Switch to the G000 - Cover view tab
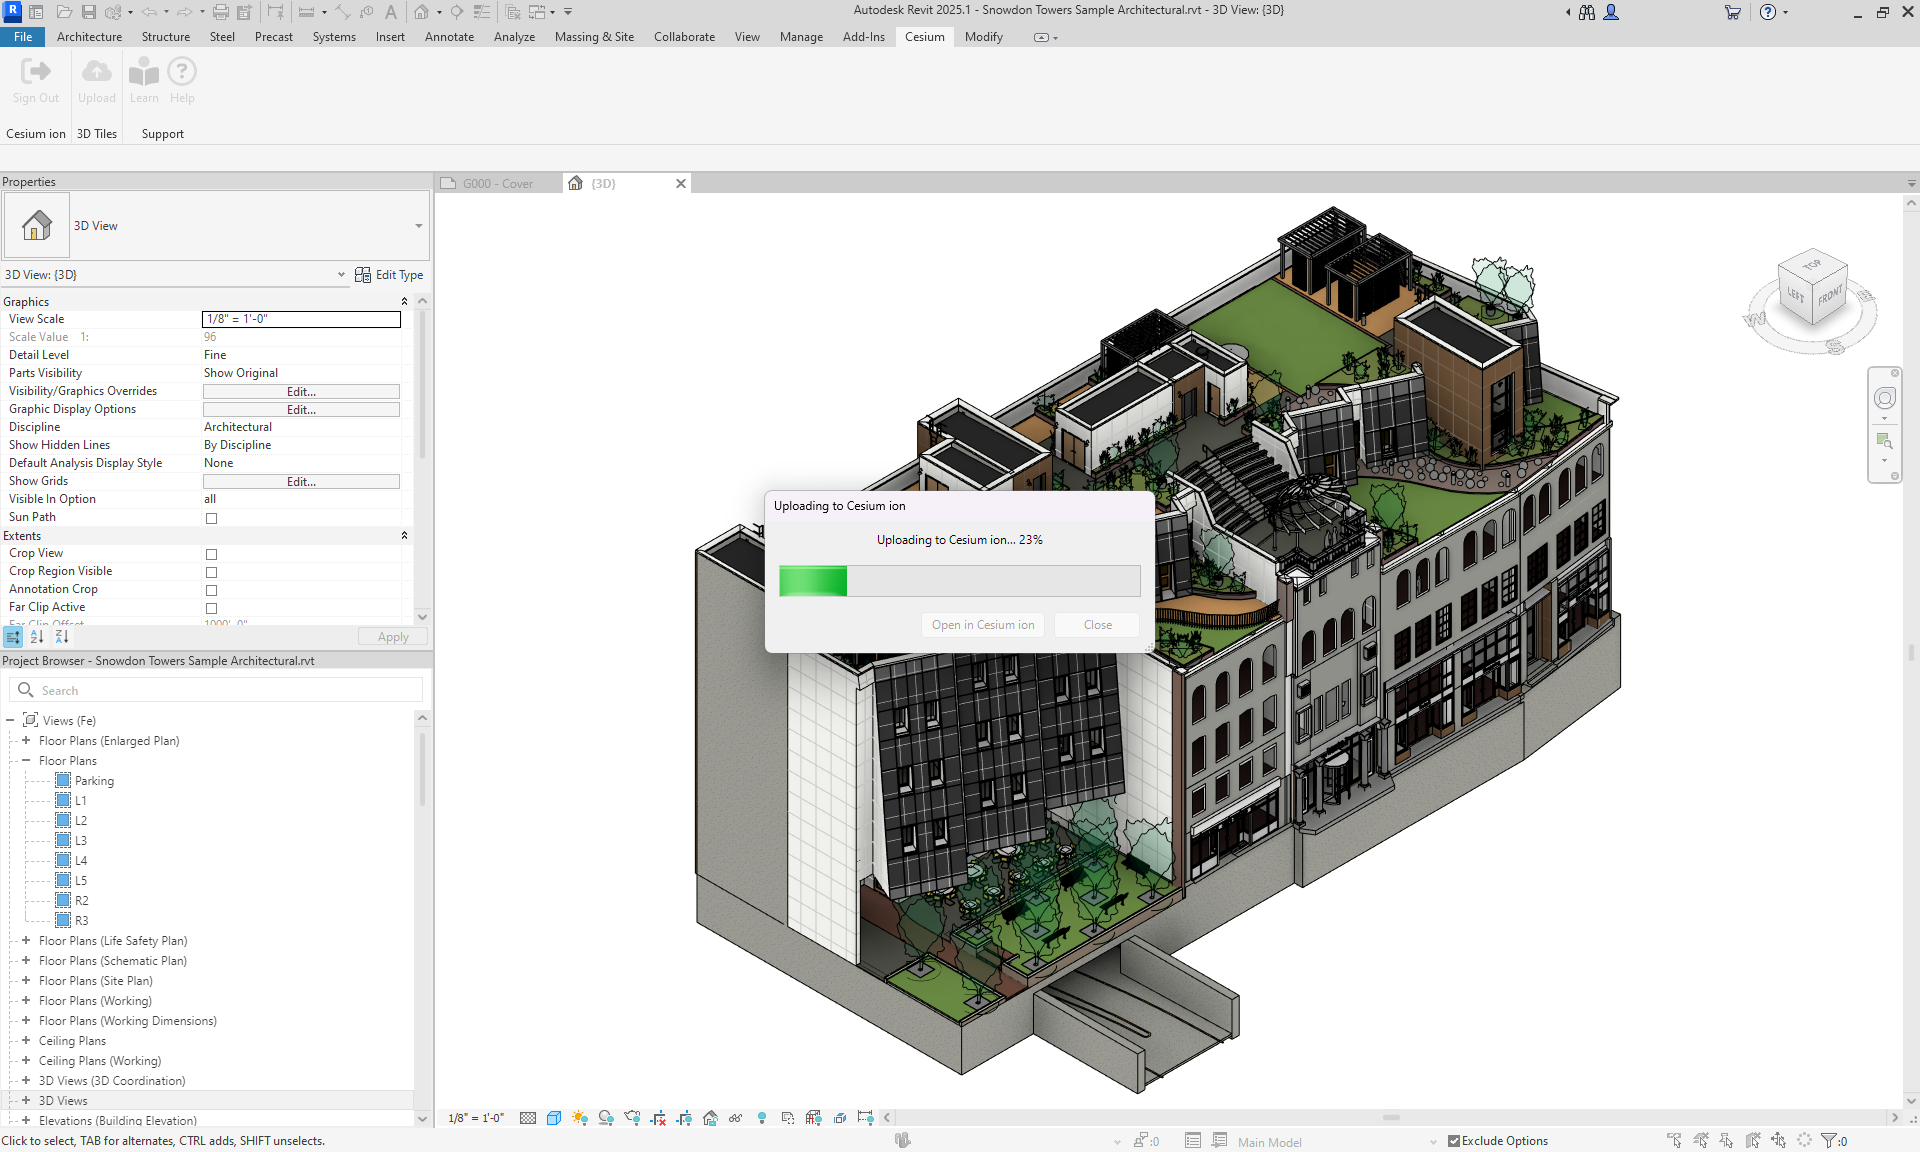Image resolution: width=1920 pixels, height=1152 pixels. (499, 184)
